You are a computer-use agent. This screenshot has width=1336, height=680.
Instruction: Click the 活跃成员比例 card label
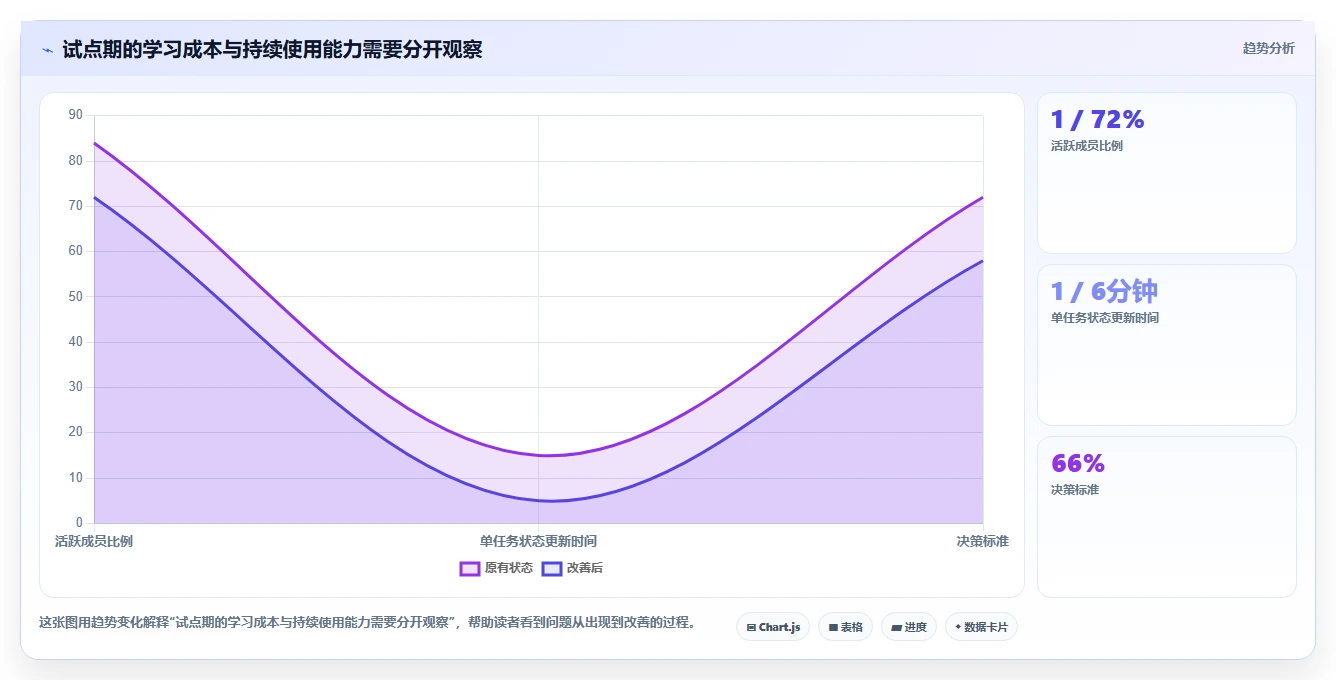coord(1086,146)
